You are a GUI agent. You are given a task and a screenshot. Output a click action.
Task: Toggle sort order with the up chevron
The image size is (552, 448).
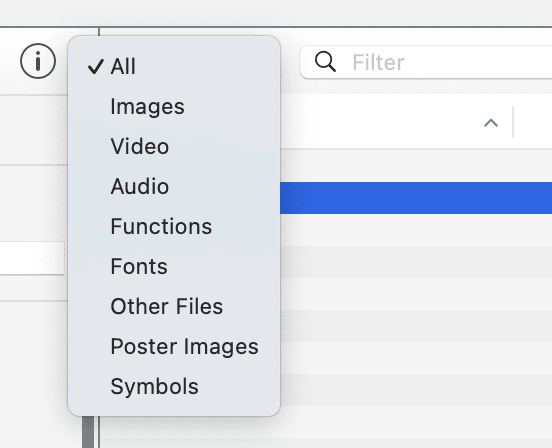[x=491, y=123]
